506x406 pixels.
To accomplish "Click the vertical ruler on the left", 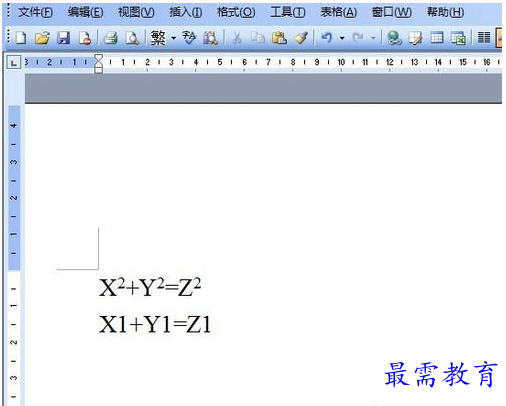I will click(14, 255).
